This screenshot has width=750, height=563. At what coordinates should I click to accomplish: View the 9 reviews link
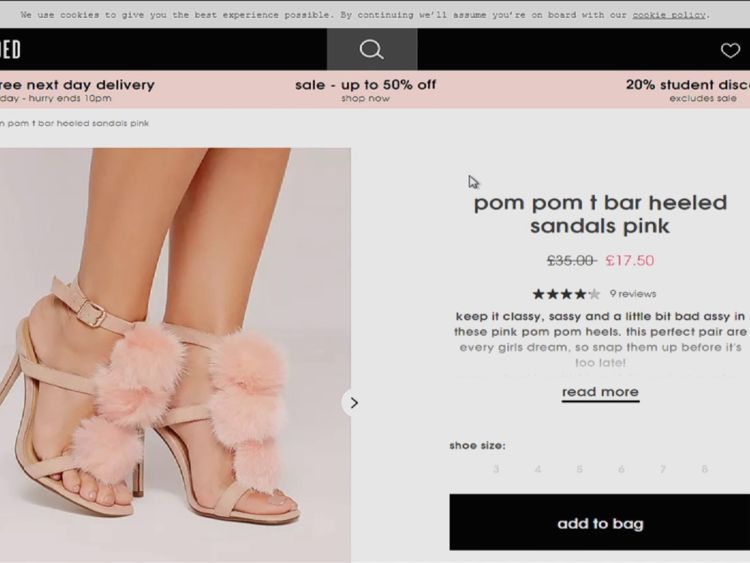(633, 294)
